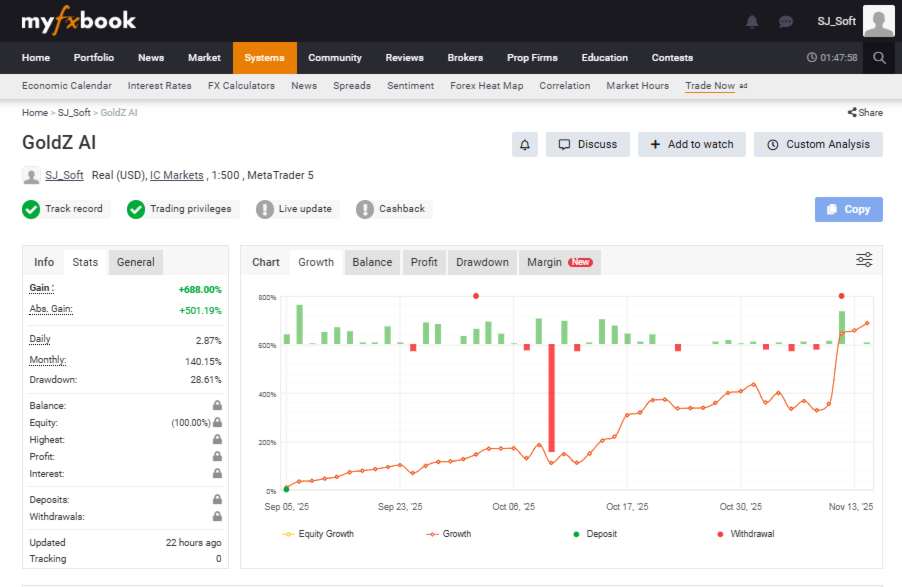Switch to the Stats tab
This screenshot has height=587, width=902.
click(85, 262)
